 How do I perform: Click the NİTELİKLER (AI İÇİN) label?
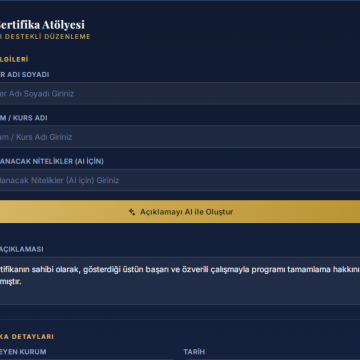(52, 161)
